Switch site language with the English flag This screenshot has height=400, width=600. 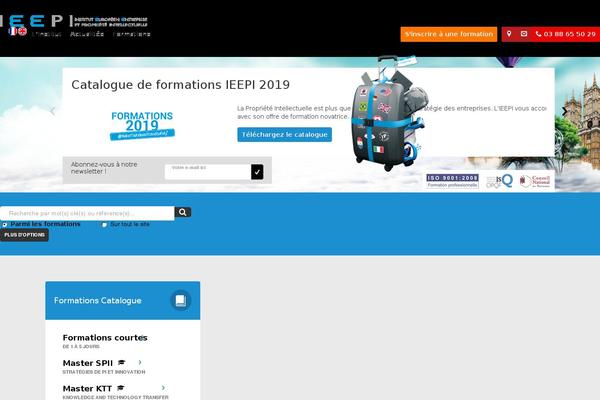pos(23,31)
